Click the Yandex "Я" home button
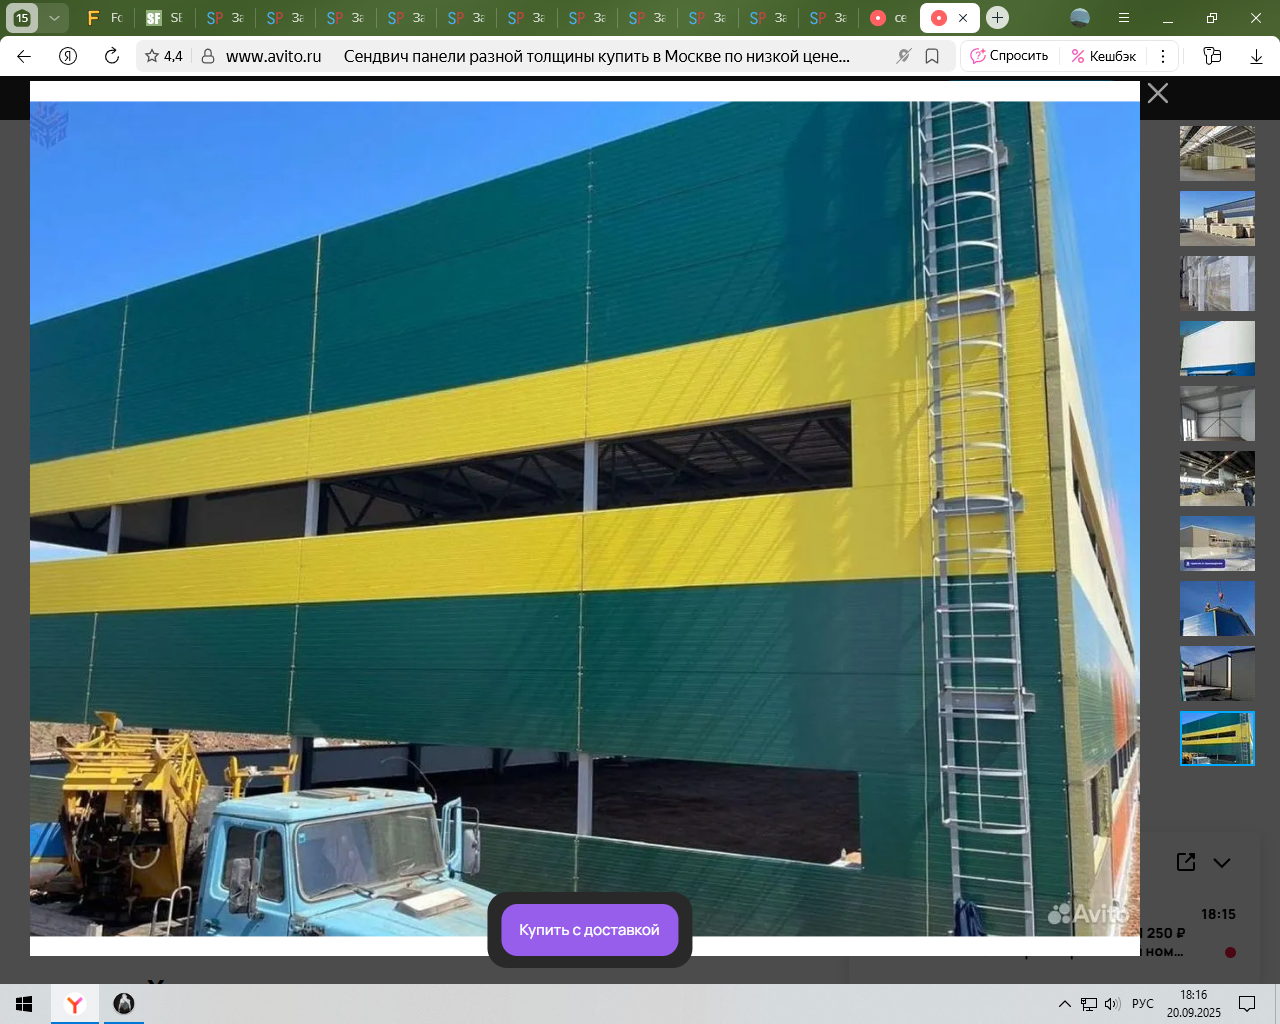 68,56
